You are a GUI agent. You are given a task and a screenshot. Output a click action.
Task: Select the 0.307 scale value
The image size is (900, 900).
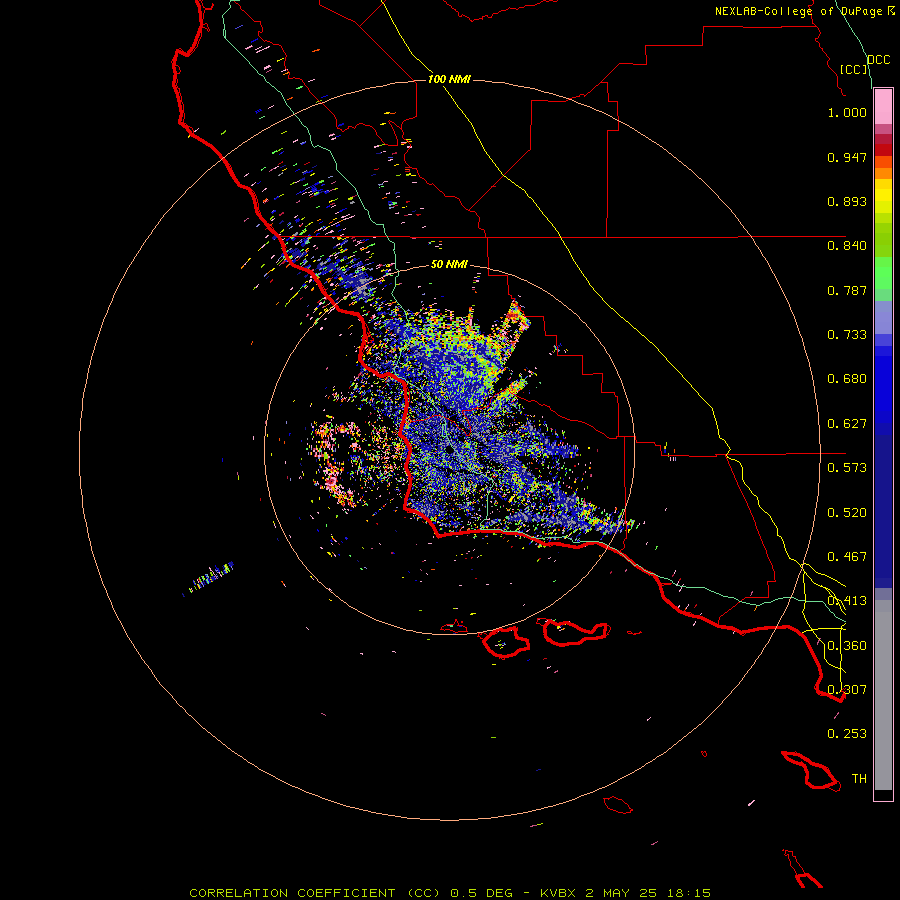click(847, 690)
